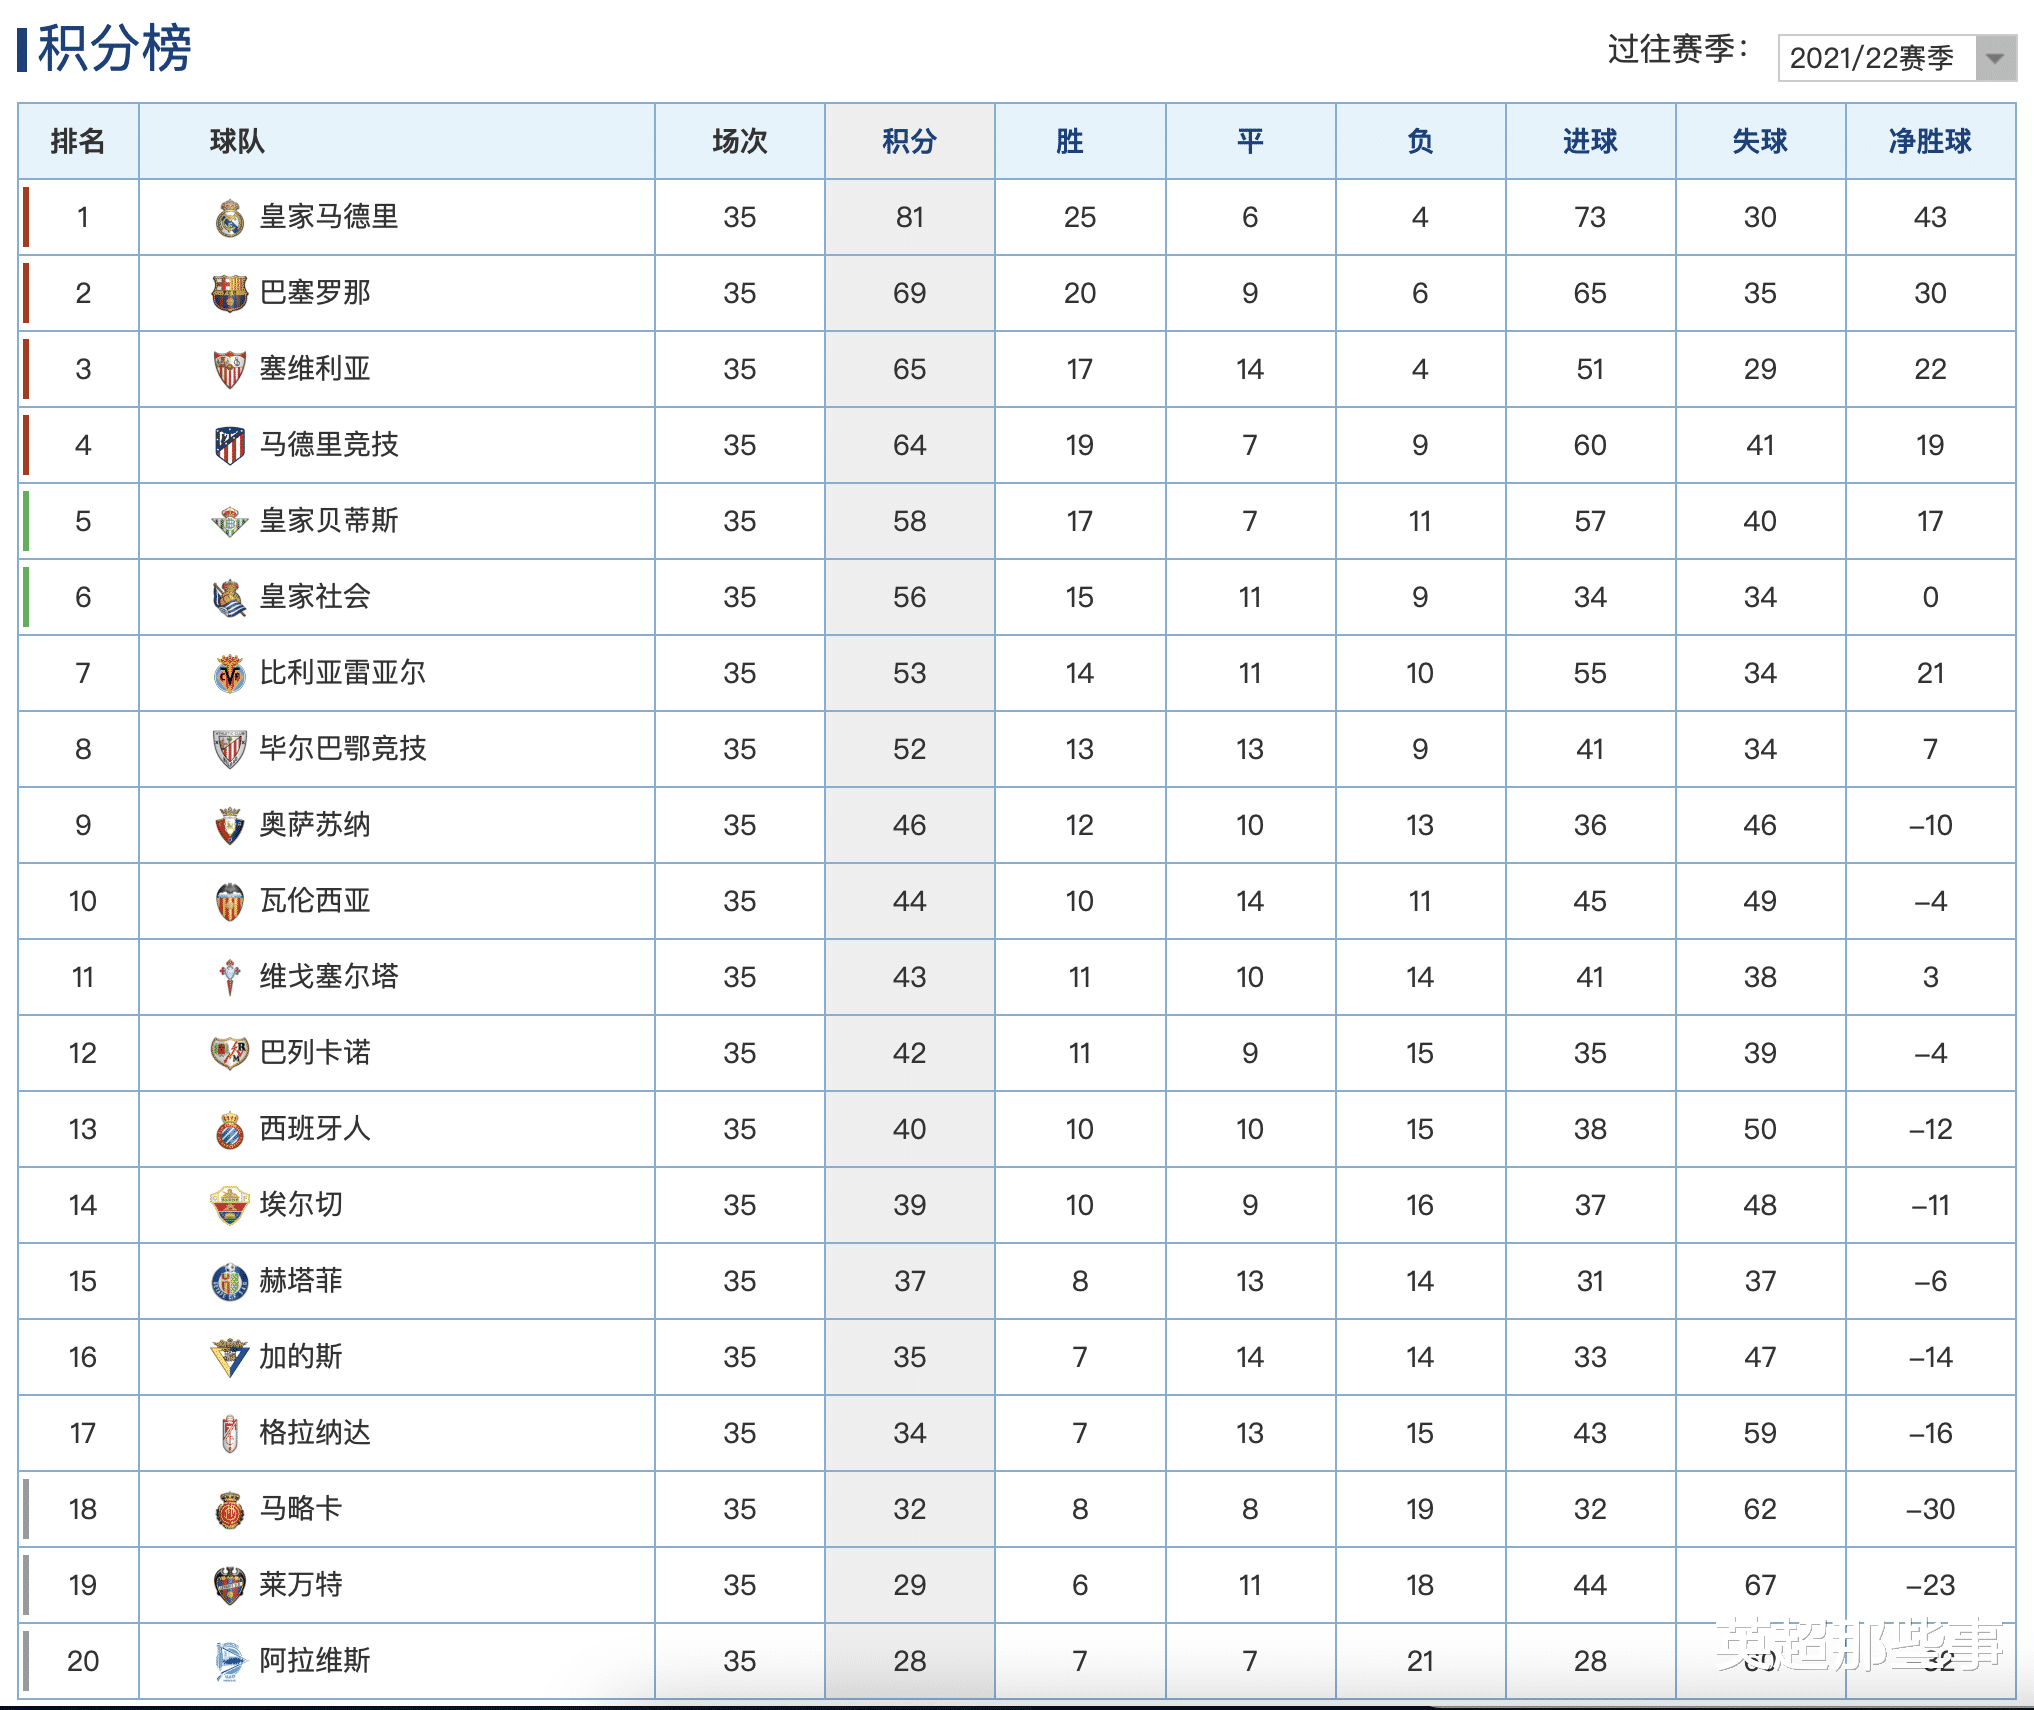Click the Alaves (阿拉维斯) crest icon
Viewport: 2034px width, 1710px height.
click(x=230, y=1662)
